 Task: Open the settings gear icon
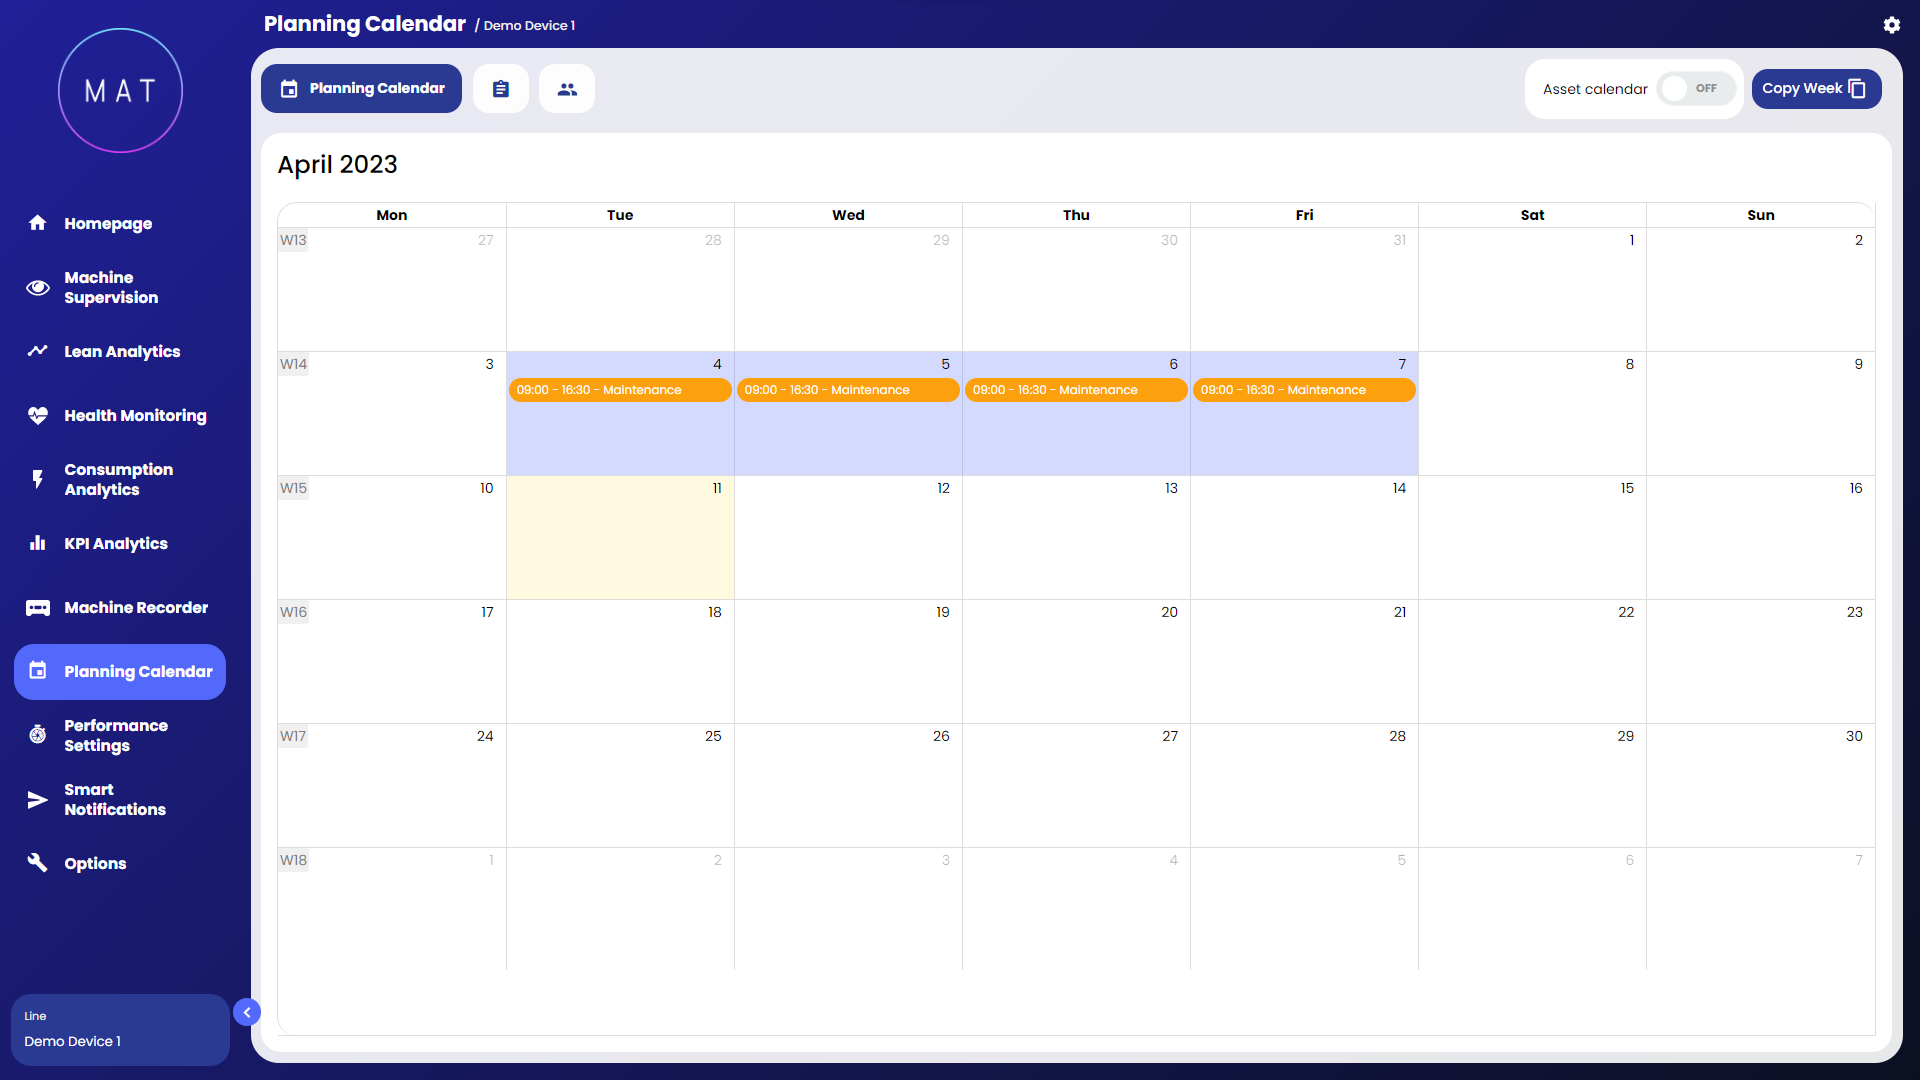pyautogui.click(x=1891, y=25)
